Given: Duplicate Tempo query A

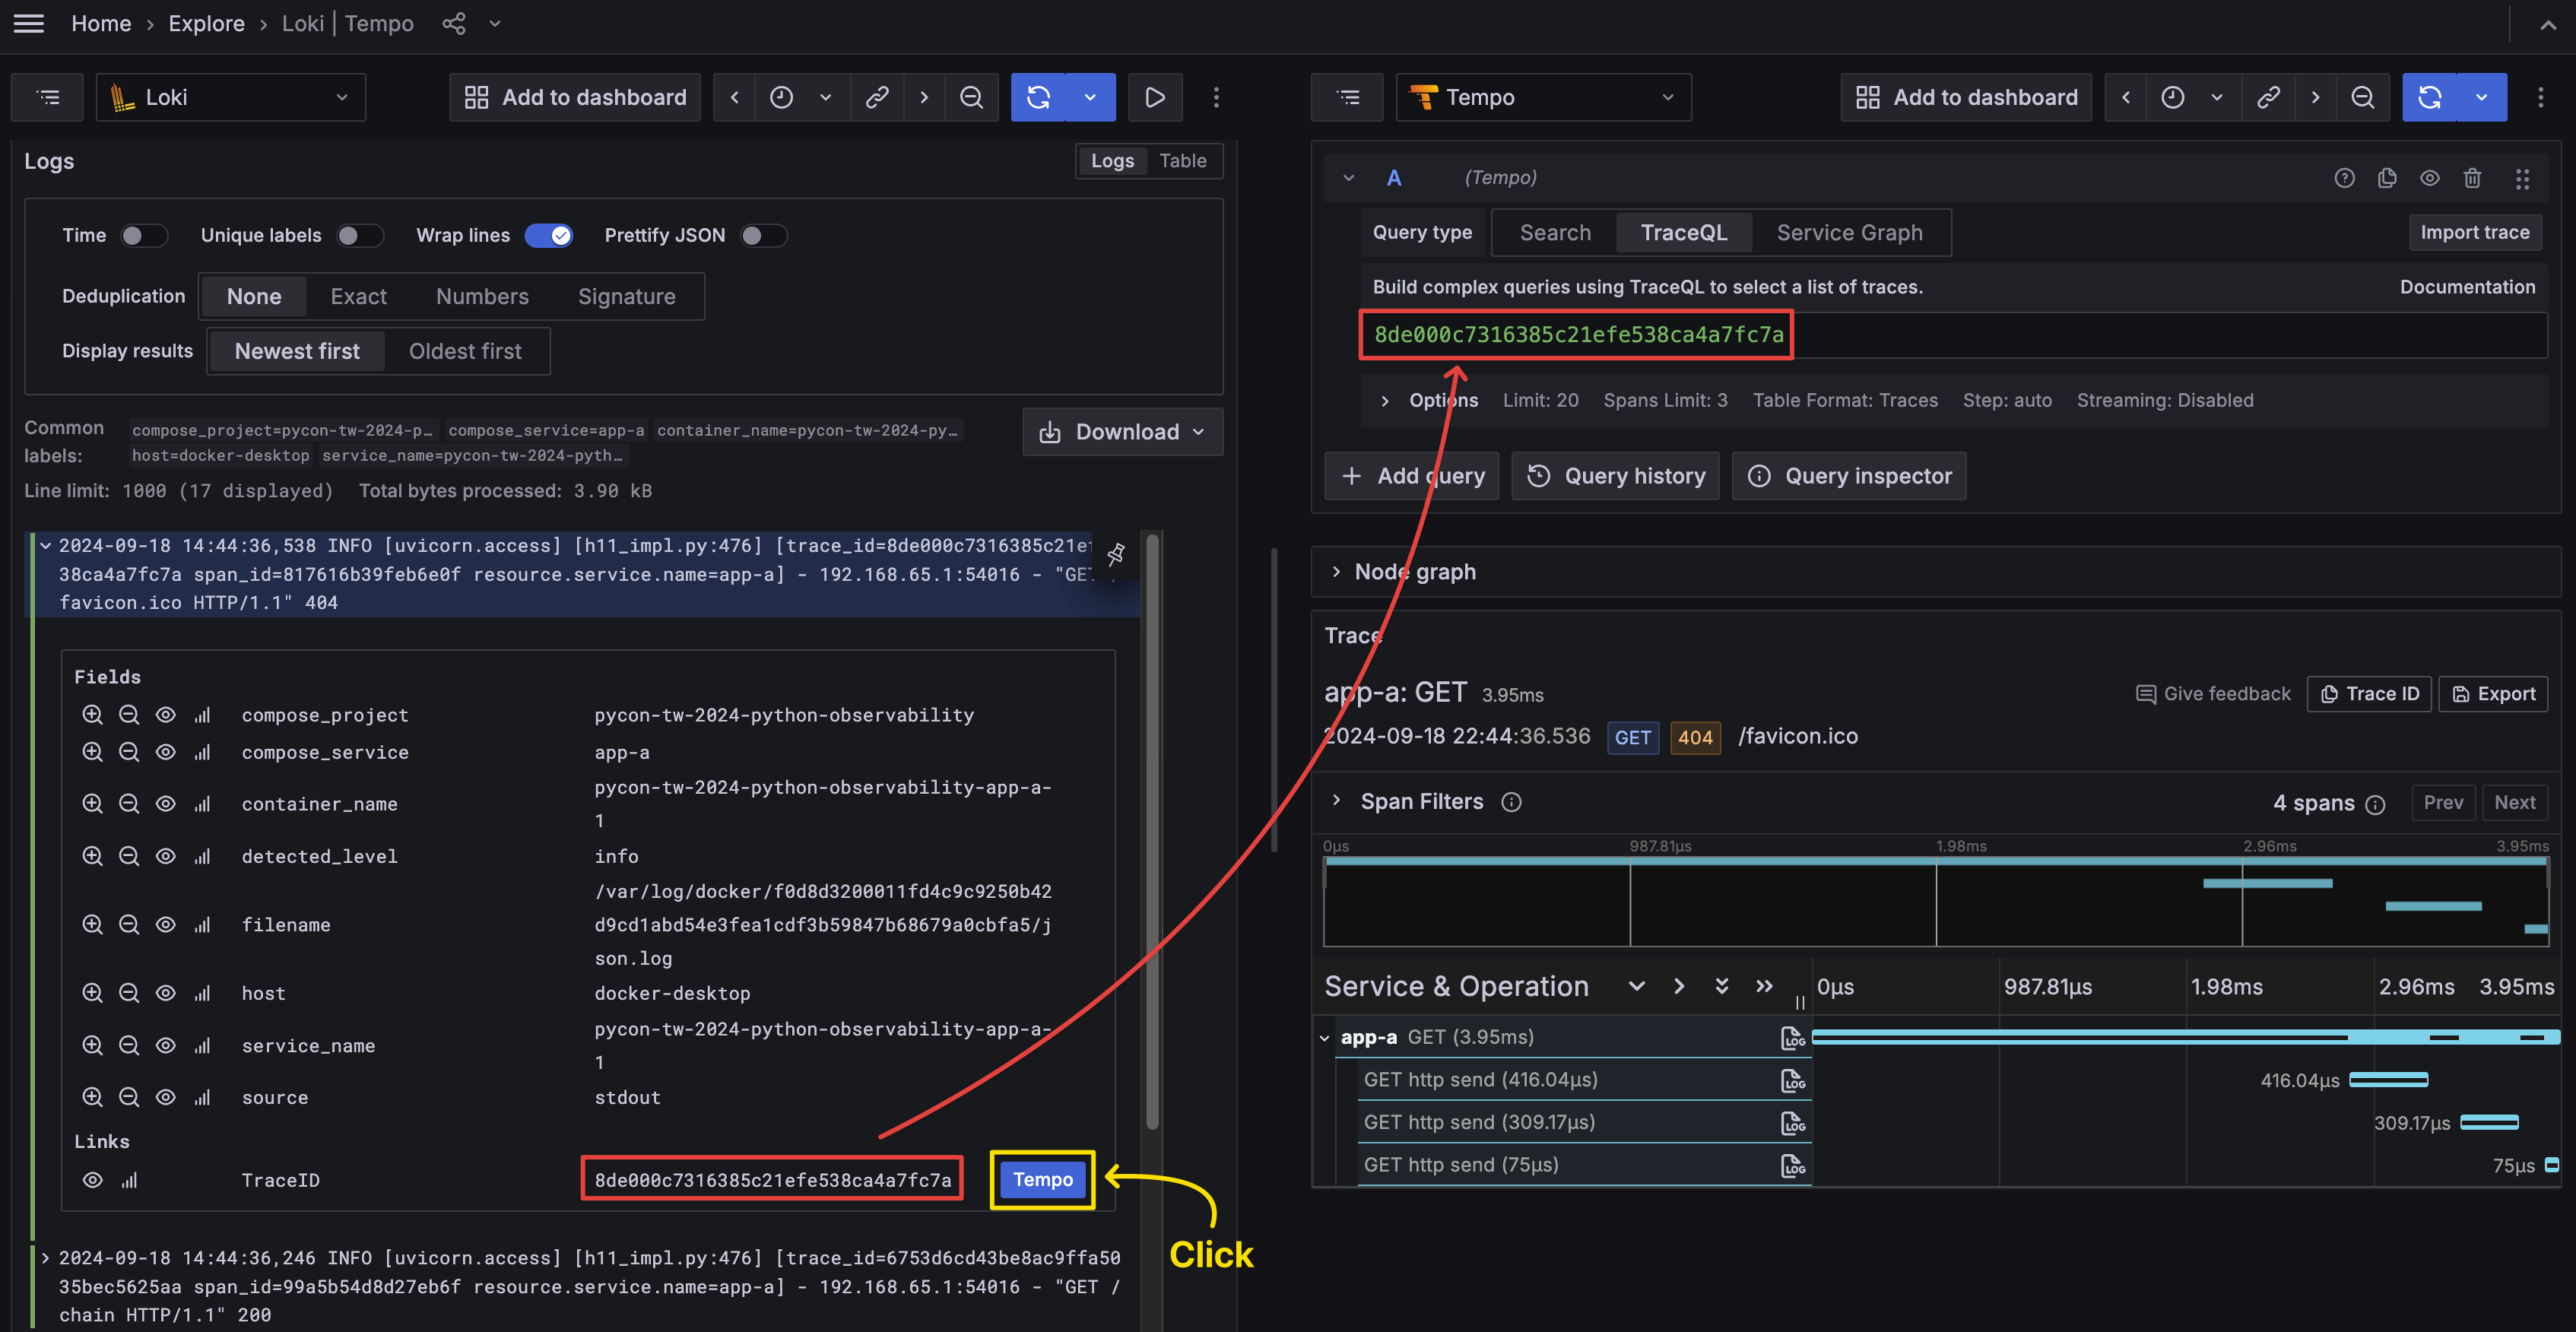Looking at the screenshot, I should coord(2387,178).
